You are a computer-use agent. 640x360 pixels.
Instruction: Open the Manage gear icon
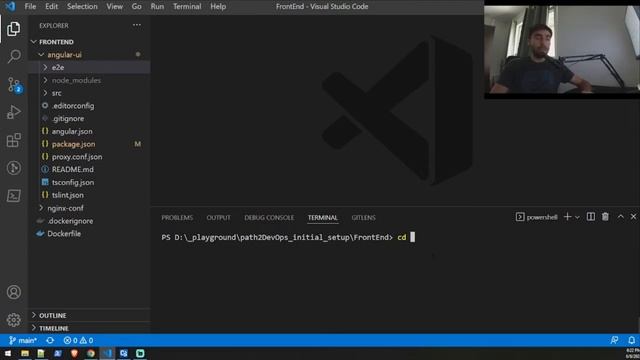[13, 320]
